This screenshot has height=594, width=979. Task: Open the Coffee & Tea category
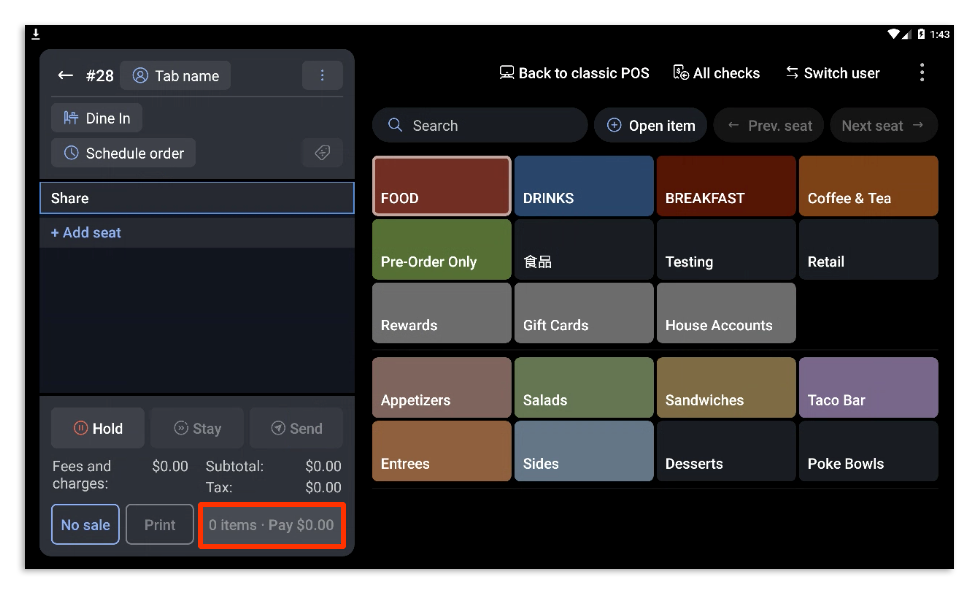pyautogui.click(x=868, y=186)
